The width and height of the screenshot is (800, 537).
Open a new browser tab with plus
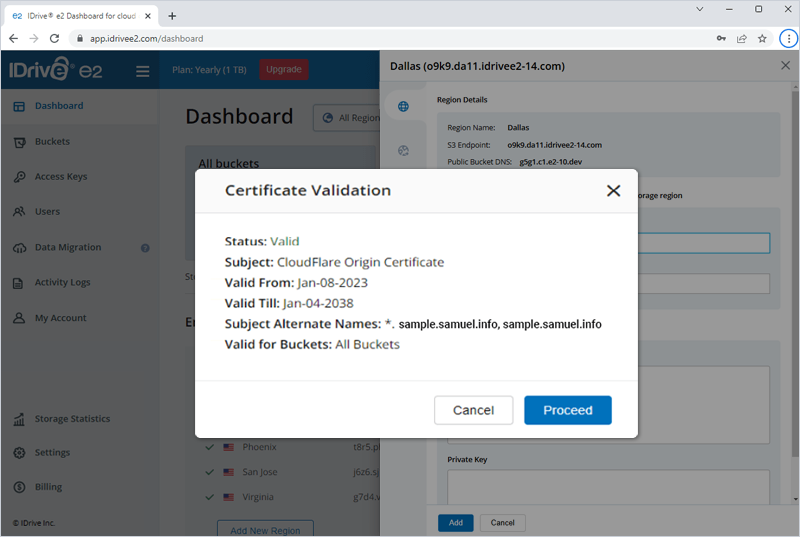(172, 16)
